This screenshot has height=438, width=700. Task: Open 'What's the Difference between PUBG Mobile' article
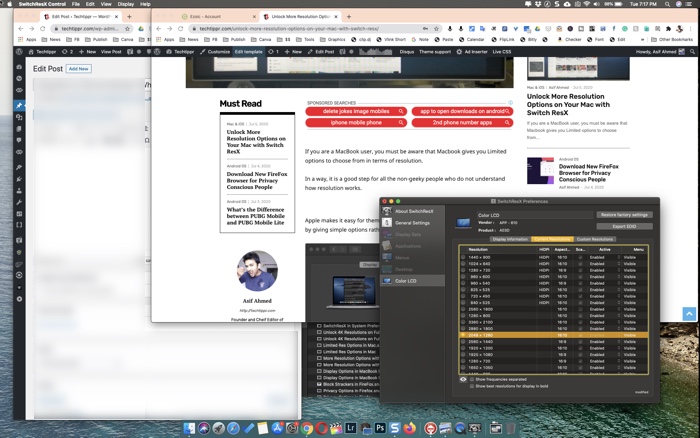[x=255, y=216]
